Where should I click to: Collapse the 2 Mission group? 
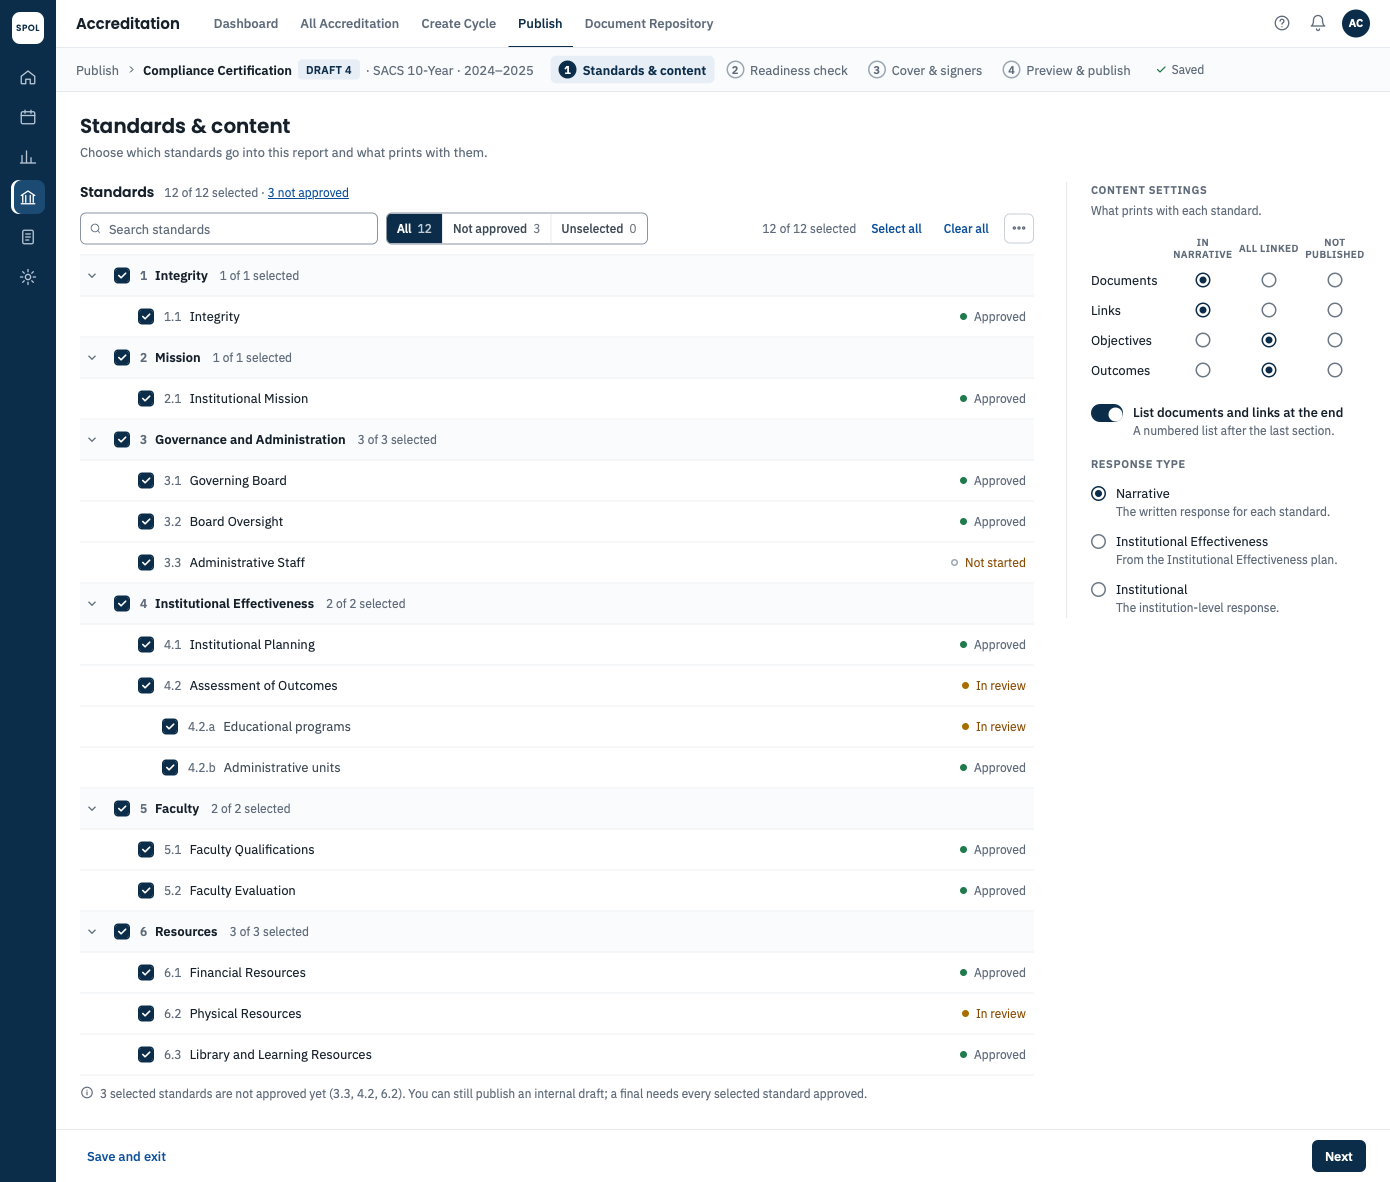(x=92, y=358)
